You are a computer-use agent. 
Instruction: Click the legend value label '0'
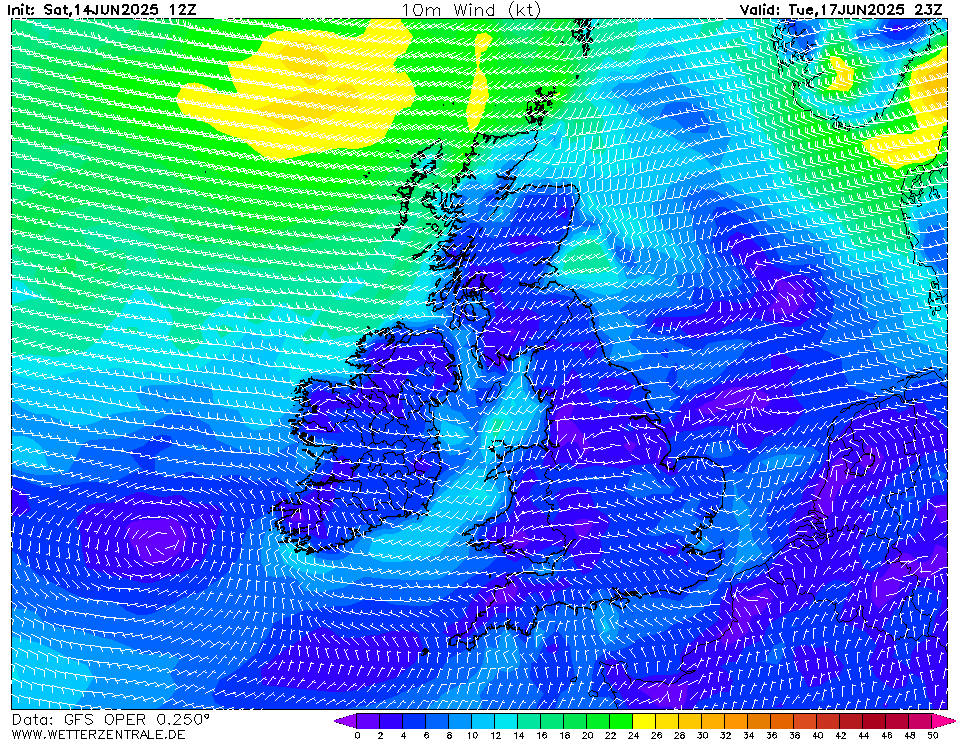coord(357,735)
